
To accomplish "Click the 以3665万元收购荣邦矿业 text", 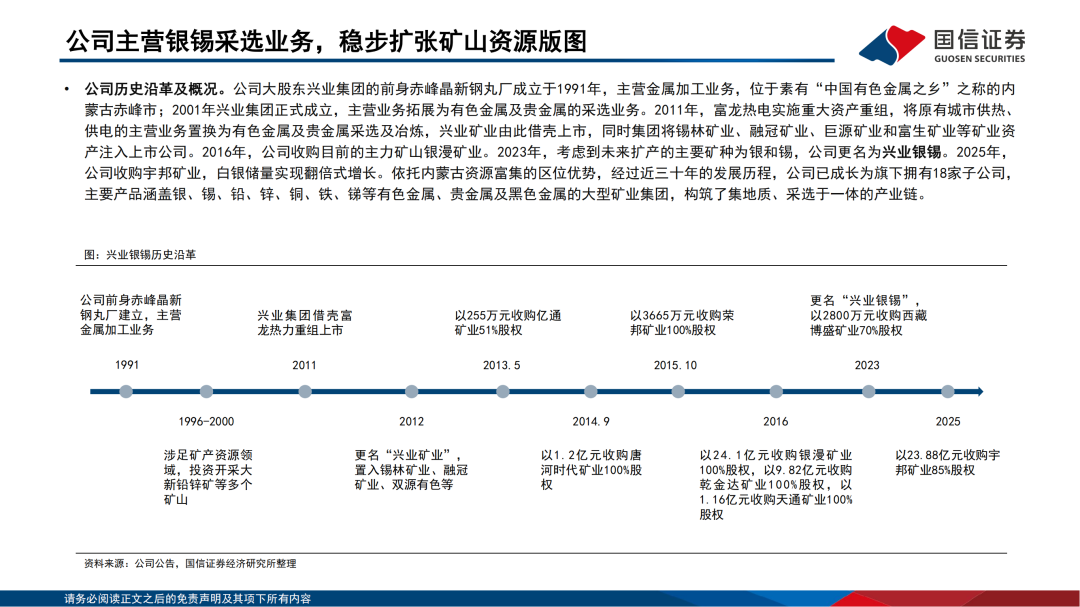I will tap(682, 323).
